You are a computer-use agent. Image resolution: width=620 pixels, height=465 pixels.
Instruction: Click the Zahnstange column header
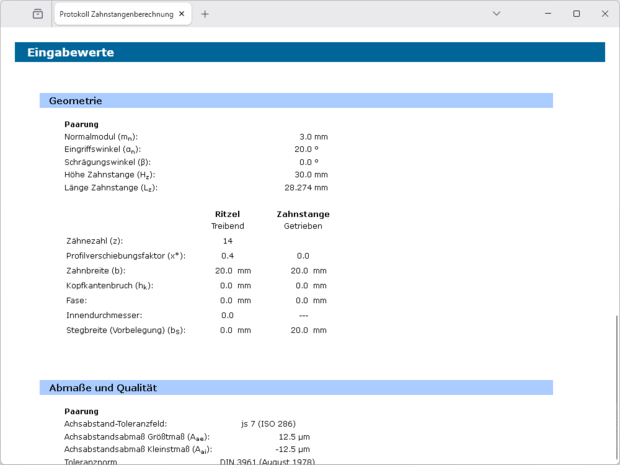coord(303,214)
